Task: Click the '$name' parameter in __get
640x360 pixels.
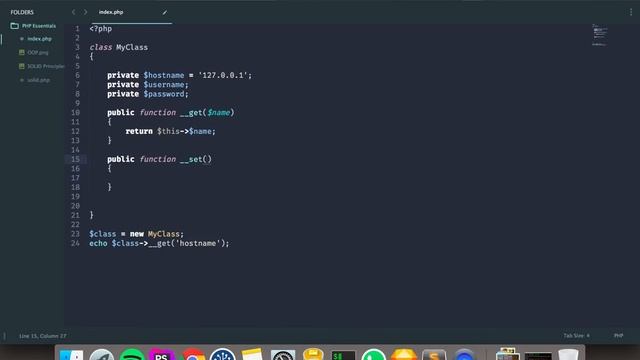Action: coord(218,113)
